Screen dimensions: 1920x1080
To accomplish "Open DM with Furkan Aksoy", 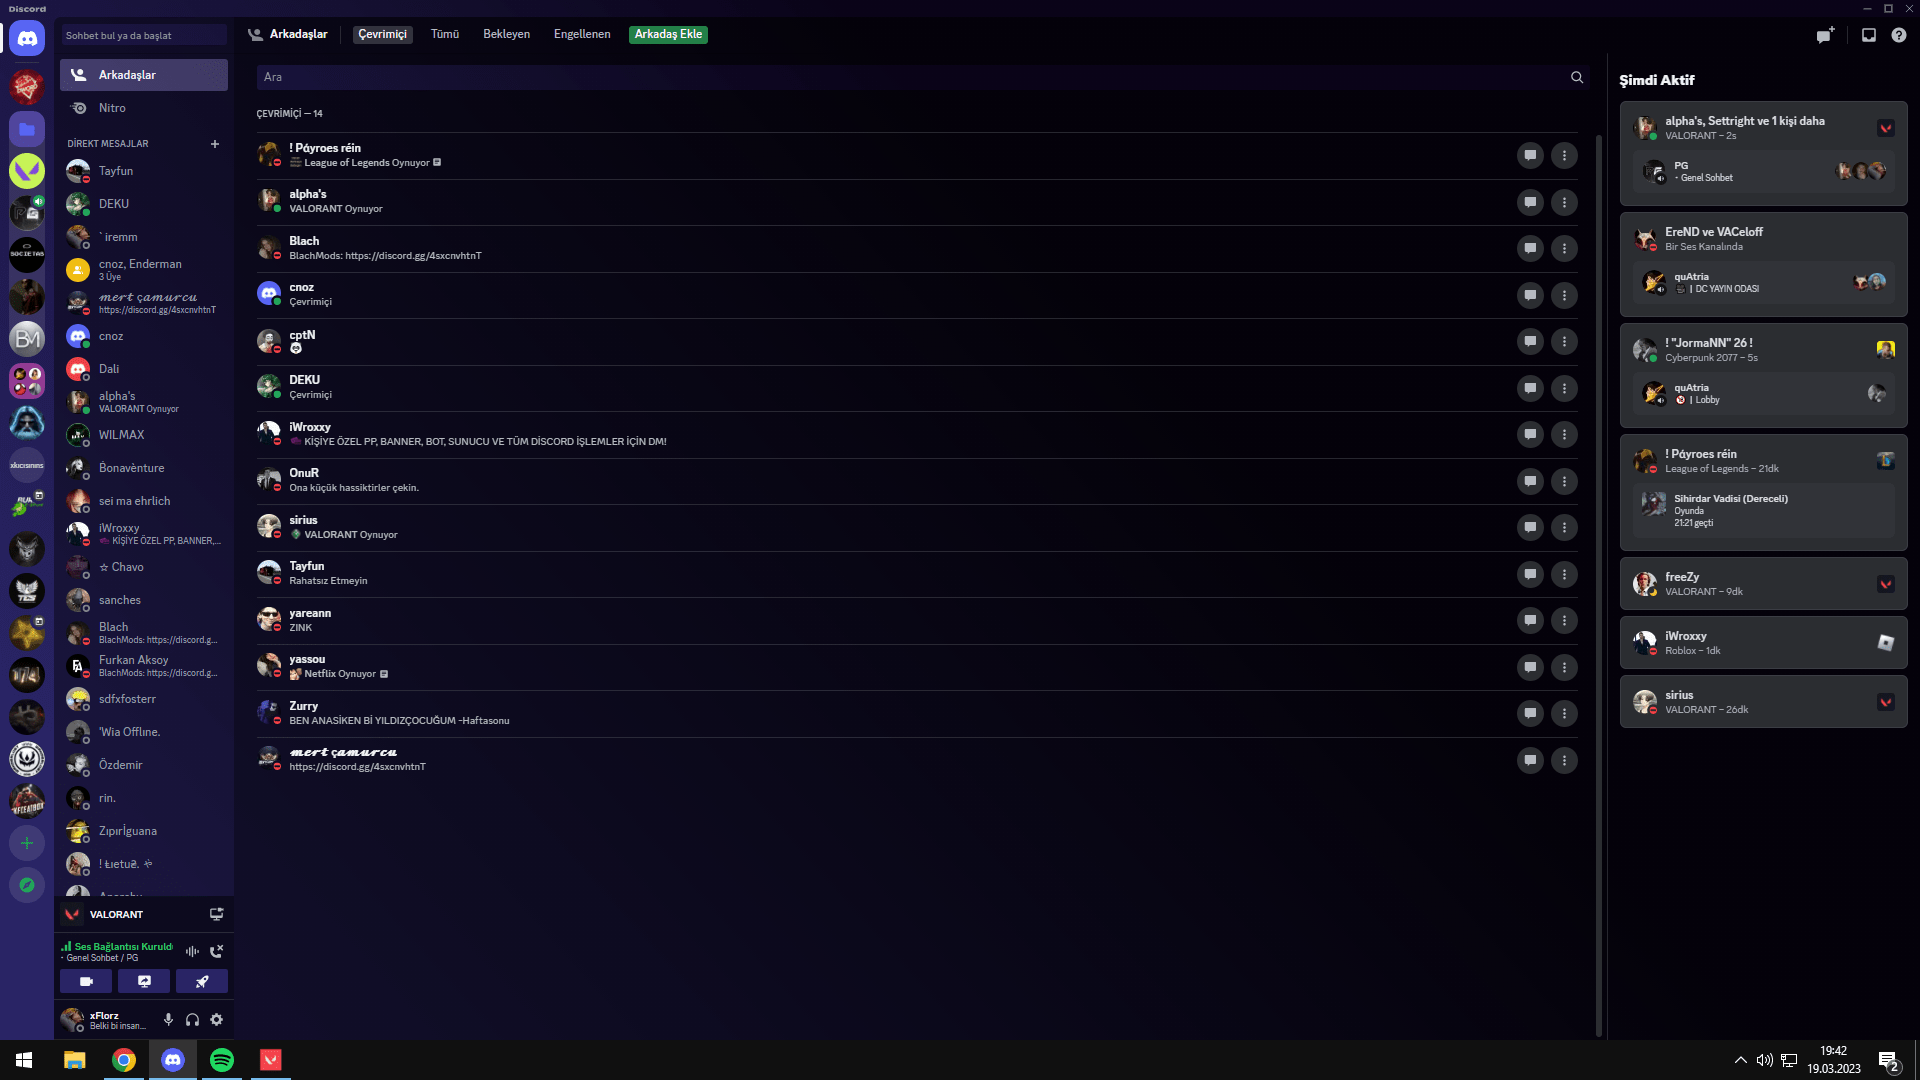I will click(x=144, y=666).
